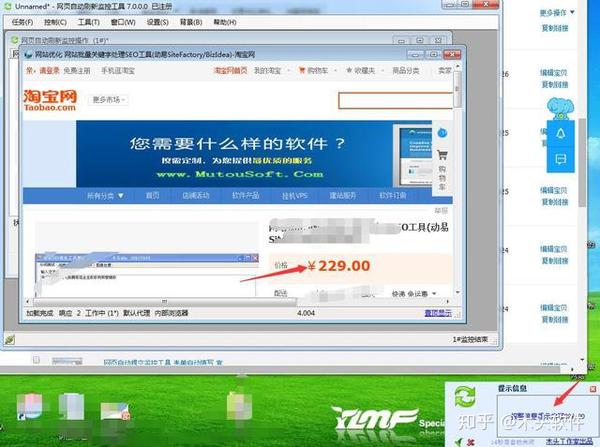
Task: Select the 首页 store navigation tab
Action: pos(152,196)
